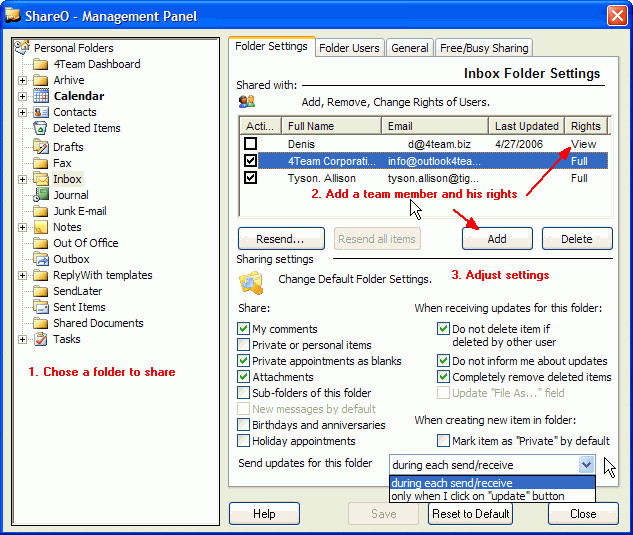633x535 pixels.
Task: Expand the Contacts tree node
Action: [23, 112]
